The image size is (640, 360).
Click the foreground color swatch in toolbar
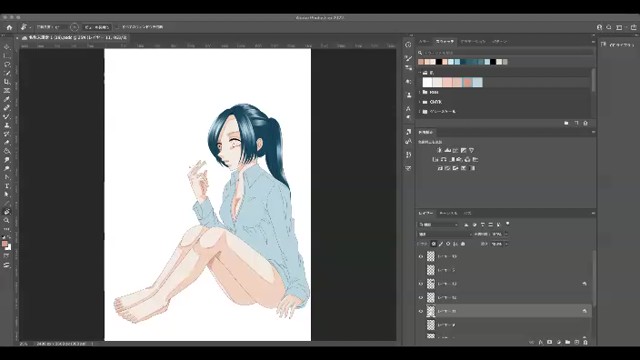(x=5, y=244)
